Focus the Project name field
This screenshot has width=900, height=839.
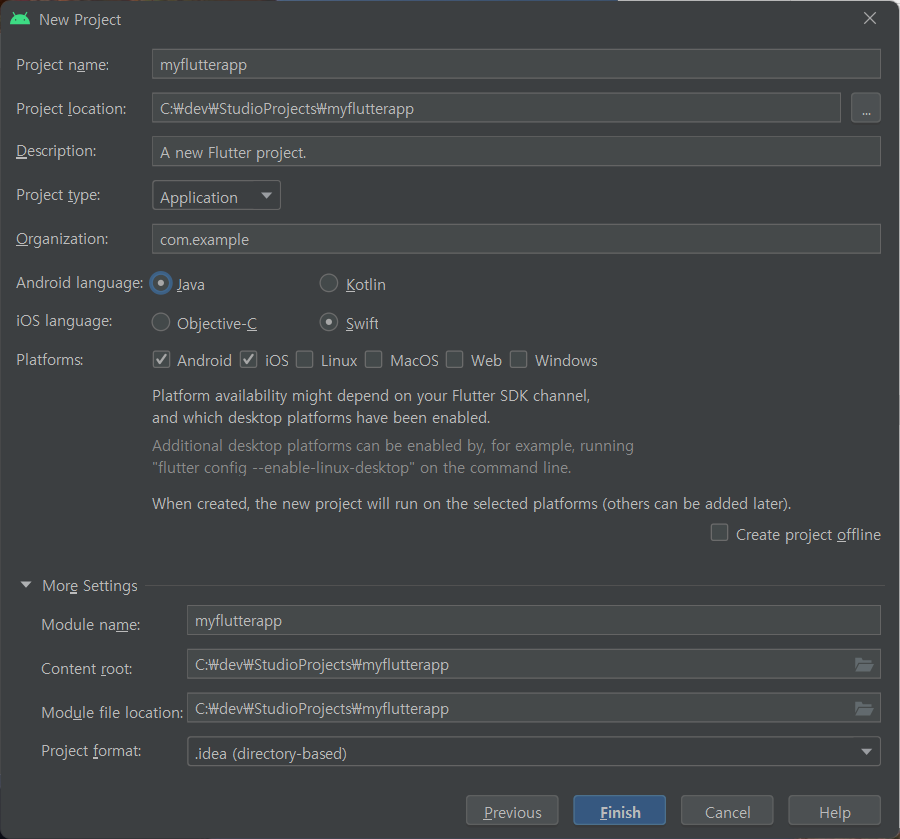pos(516,64)
